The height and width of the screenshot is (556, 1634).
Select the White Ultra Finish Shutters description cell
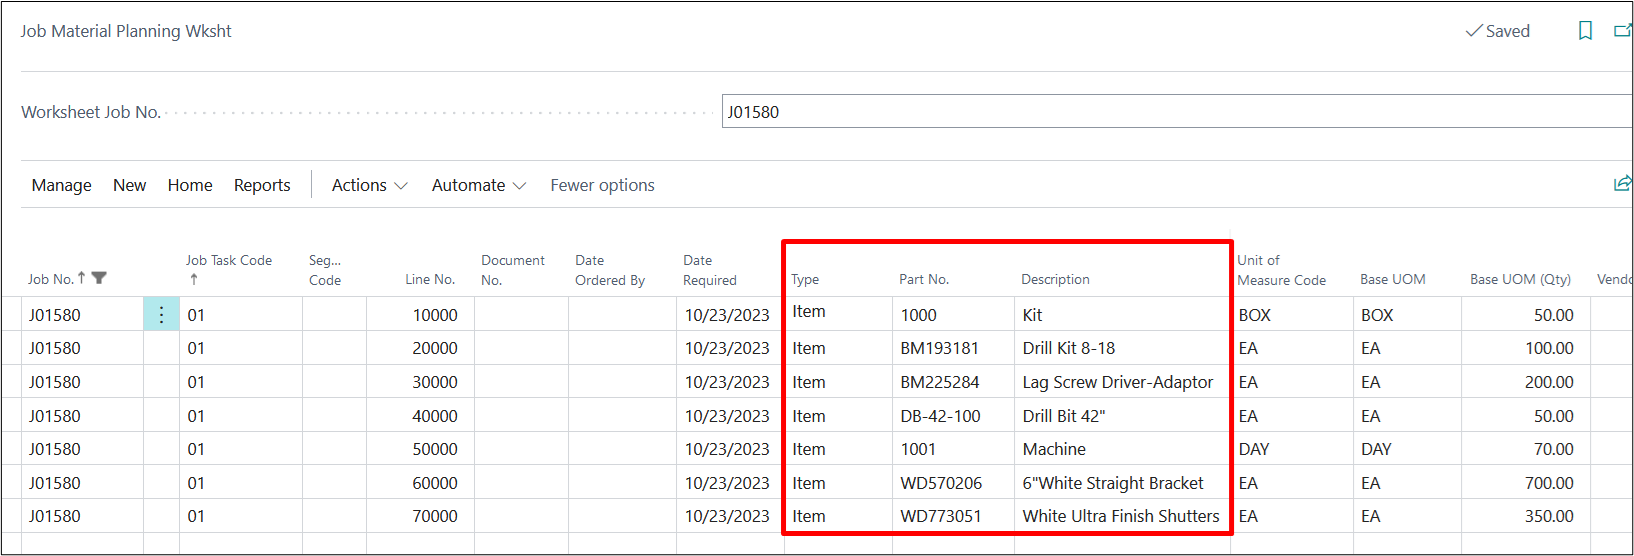1120,516
